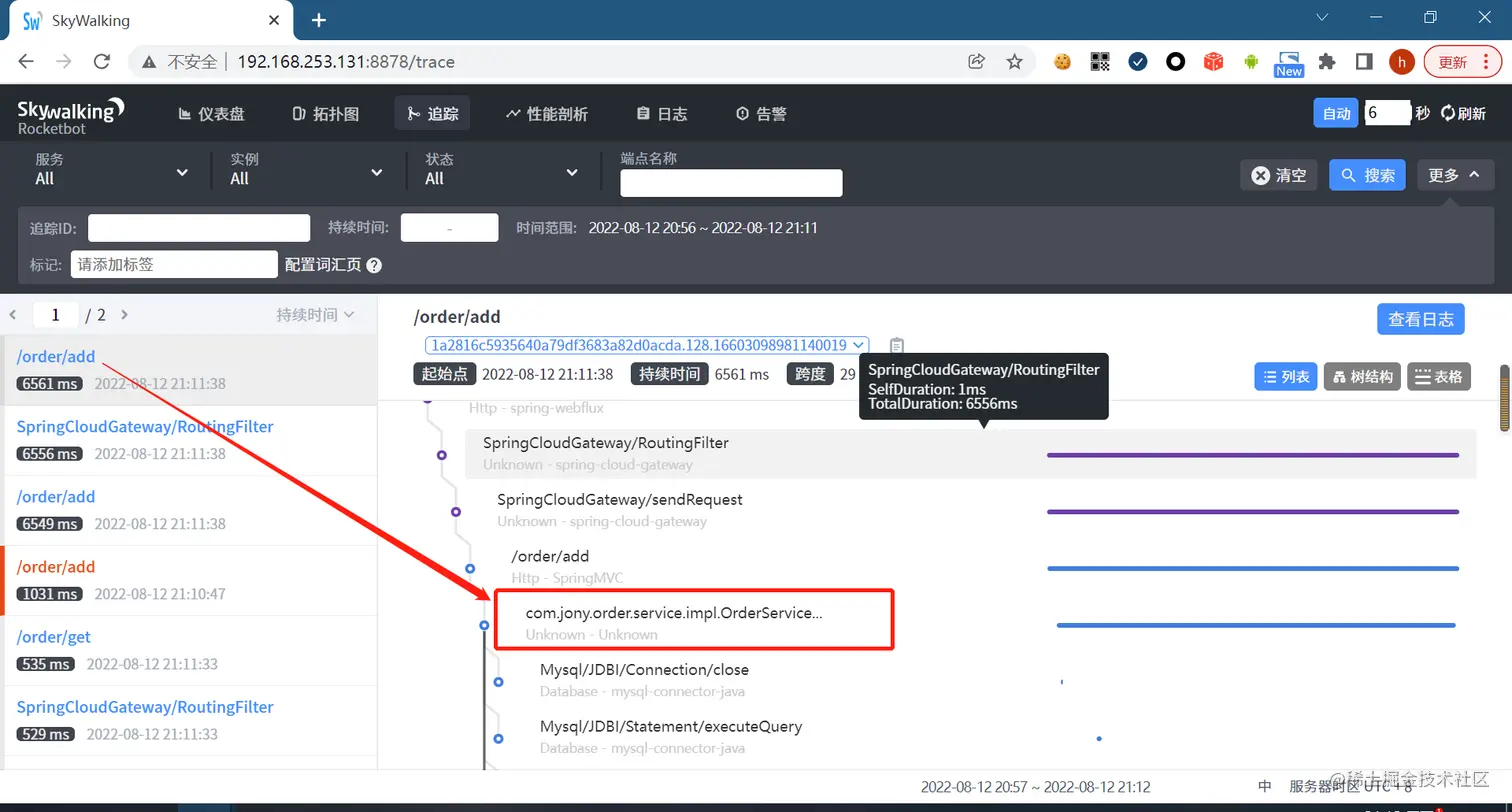The image size is (1512, 812).
Task: Select the 追踪 trace tab
Action: coord(432,114)
